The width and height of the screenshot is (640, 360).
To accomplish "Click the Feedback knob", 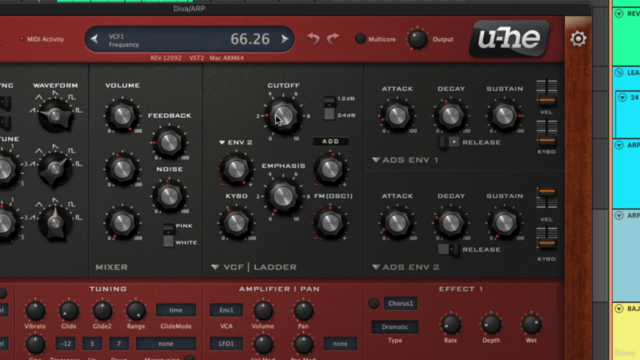I will 169,143.
